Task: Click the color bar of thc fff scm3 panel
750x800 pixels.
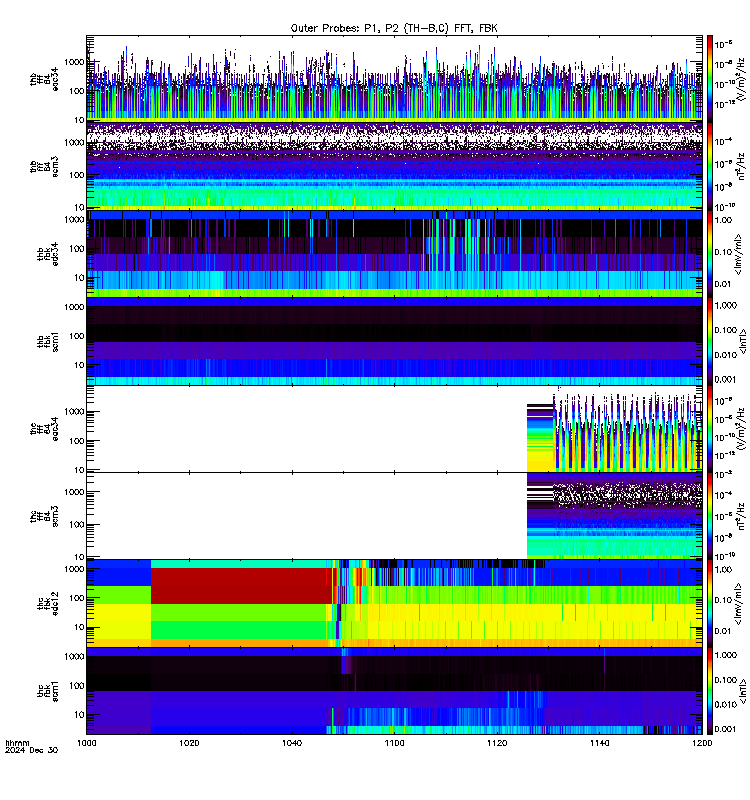Action: coord(710,516)
